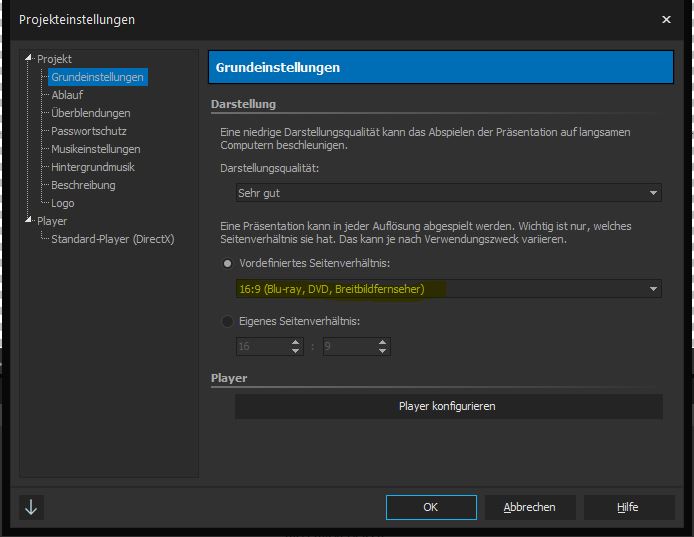The height and width of the screenshot is (537, 694).
Task: Select Standard-Player (DirectX) entry
Action: tap(113, 239)
